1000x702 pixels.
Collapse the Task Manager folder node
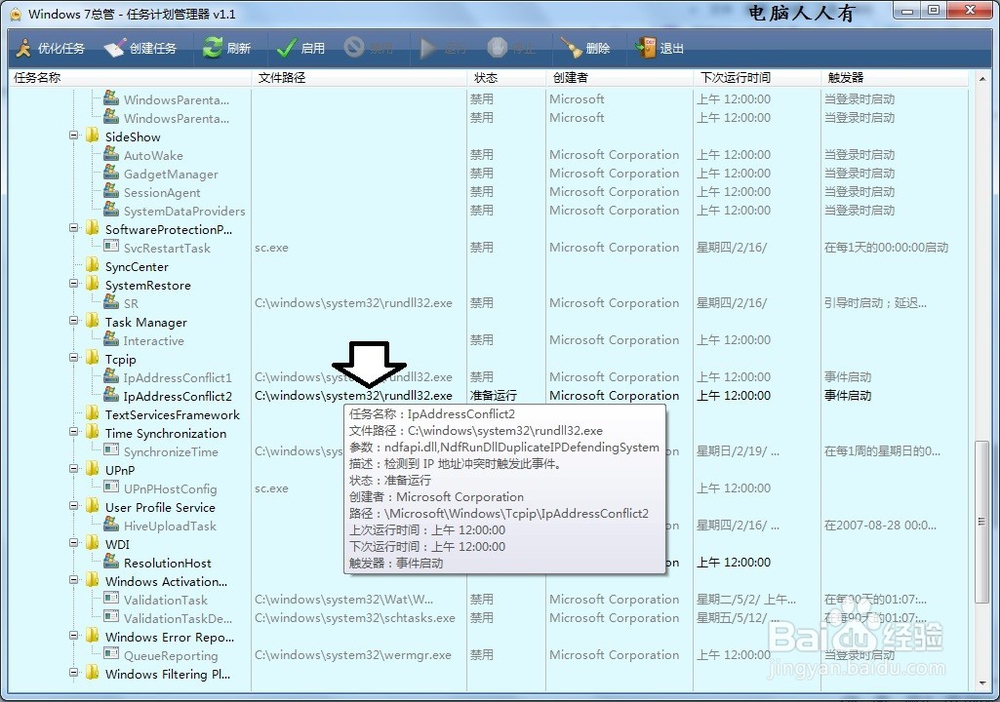74,321
